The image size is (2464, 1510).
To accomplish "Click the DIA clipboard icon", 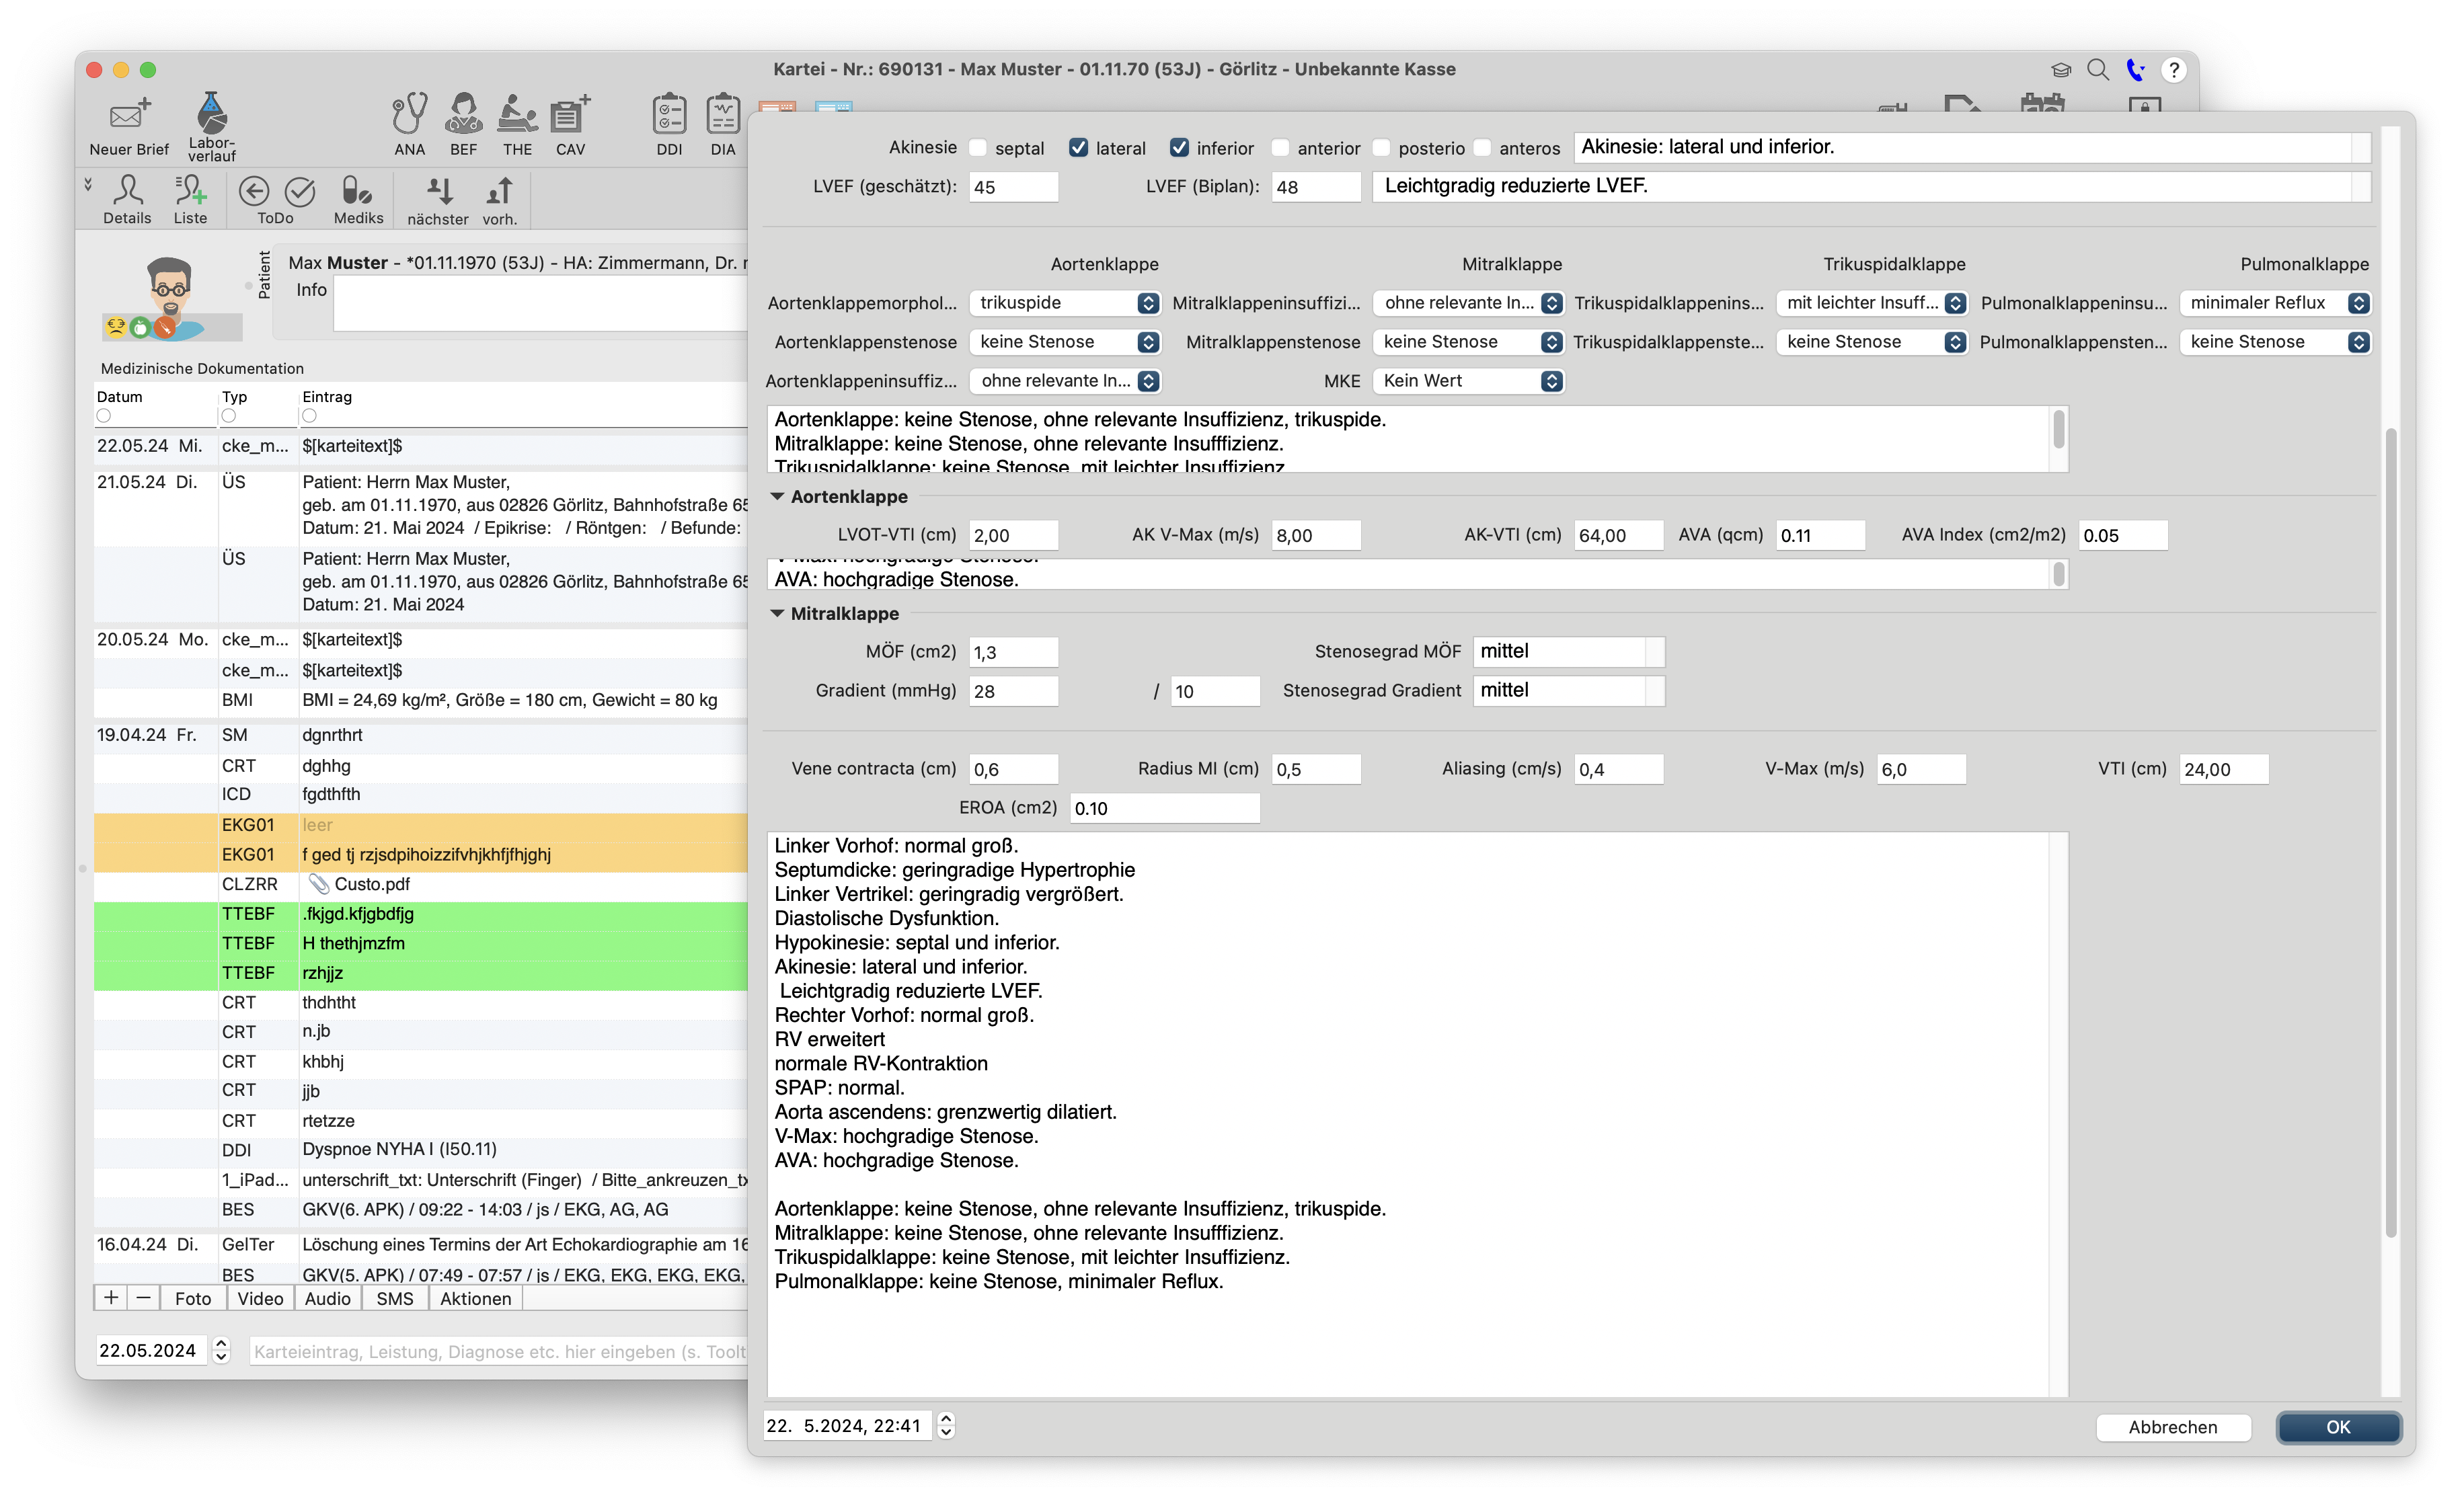I will [722, 114].
